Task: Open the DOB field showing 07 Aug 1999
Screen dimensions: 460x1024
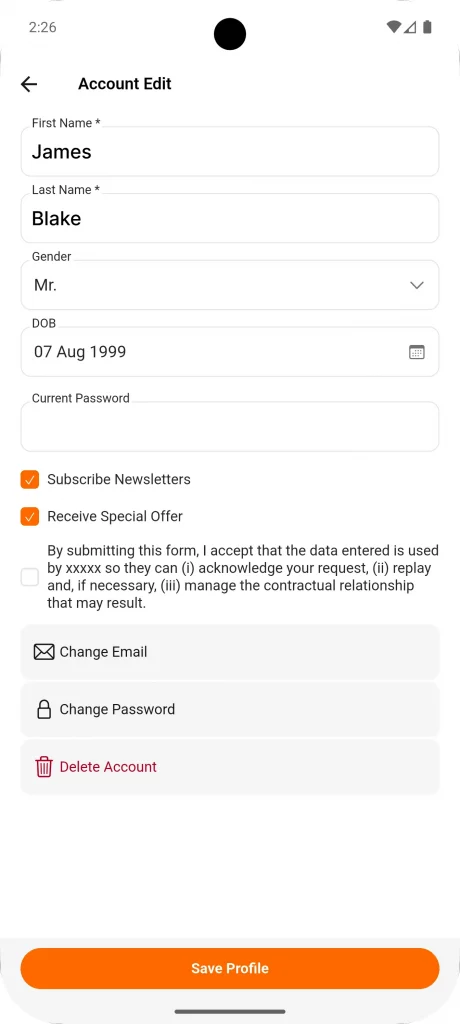Action: coord(230,351)
